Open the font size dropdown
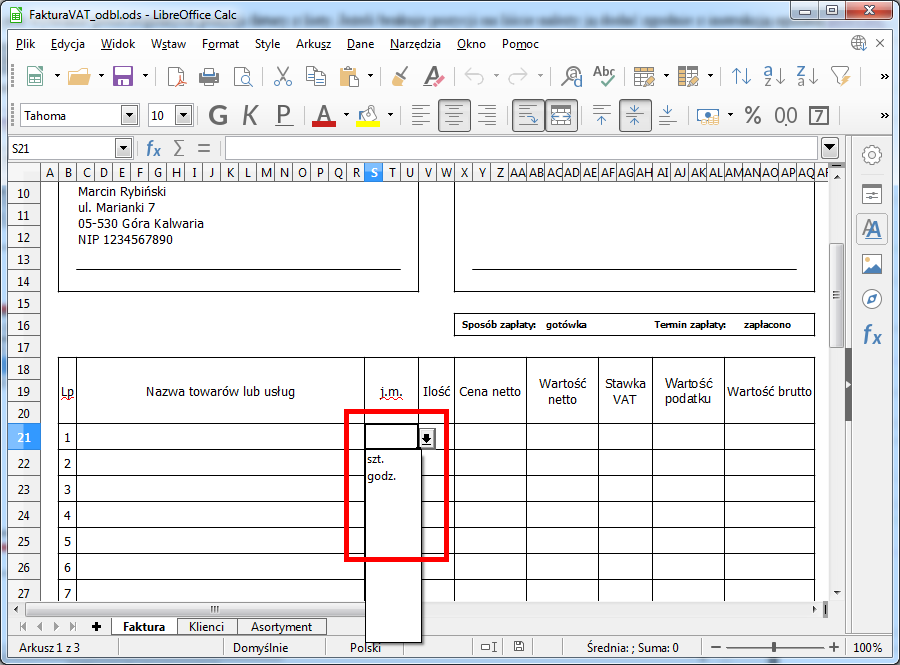 pyautogui.click(x=183, y=116)
